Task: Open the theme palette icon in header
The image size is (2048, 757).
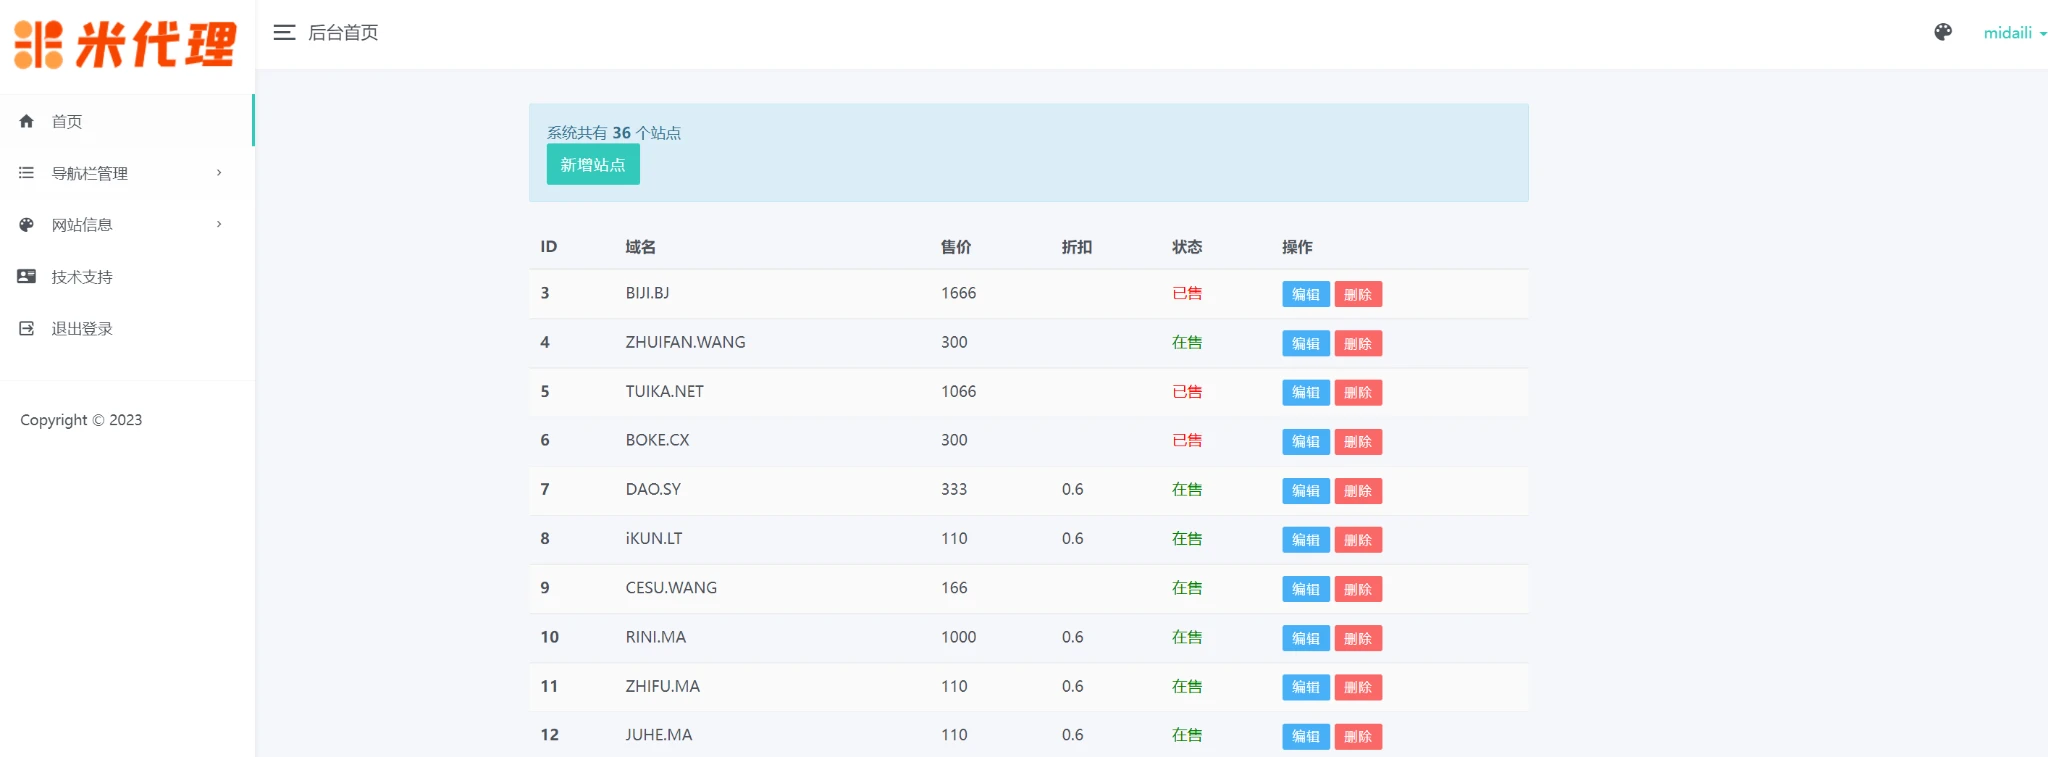Action: tap(1942, 32)
